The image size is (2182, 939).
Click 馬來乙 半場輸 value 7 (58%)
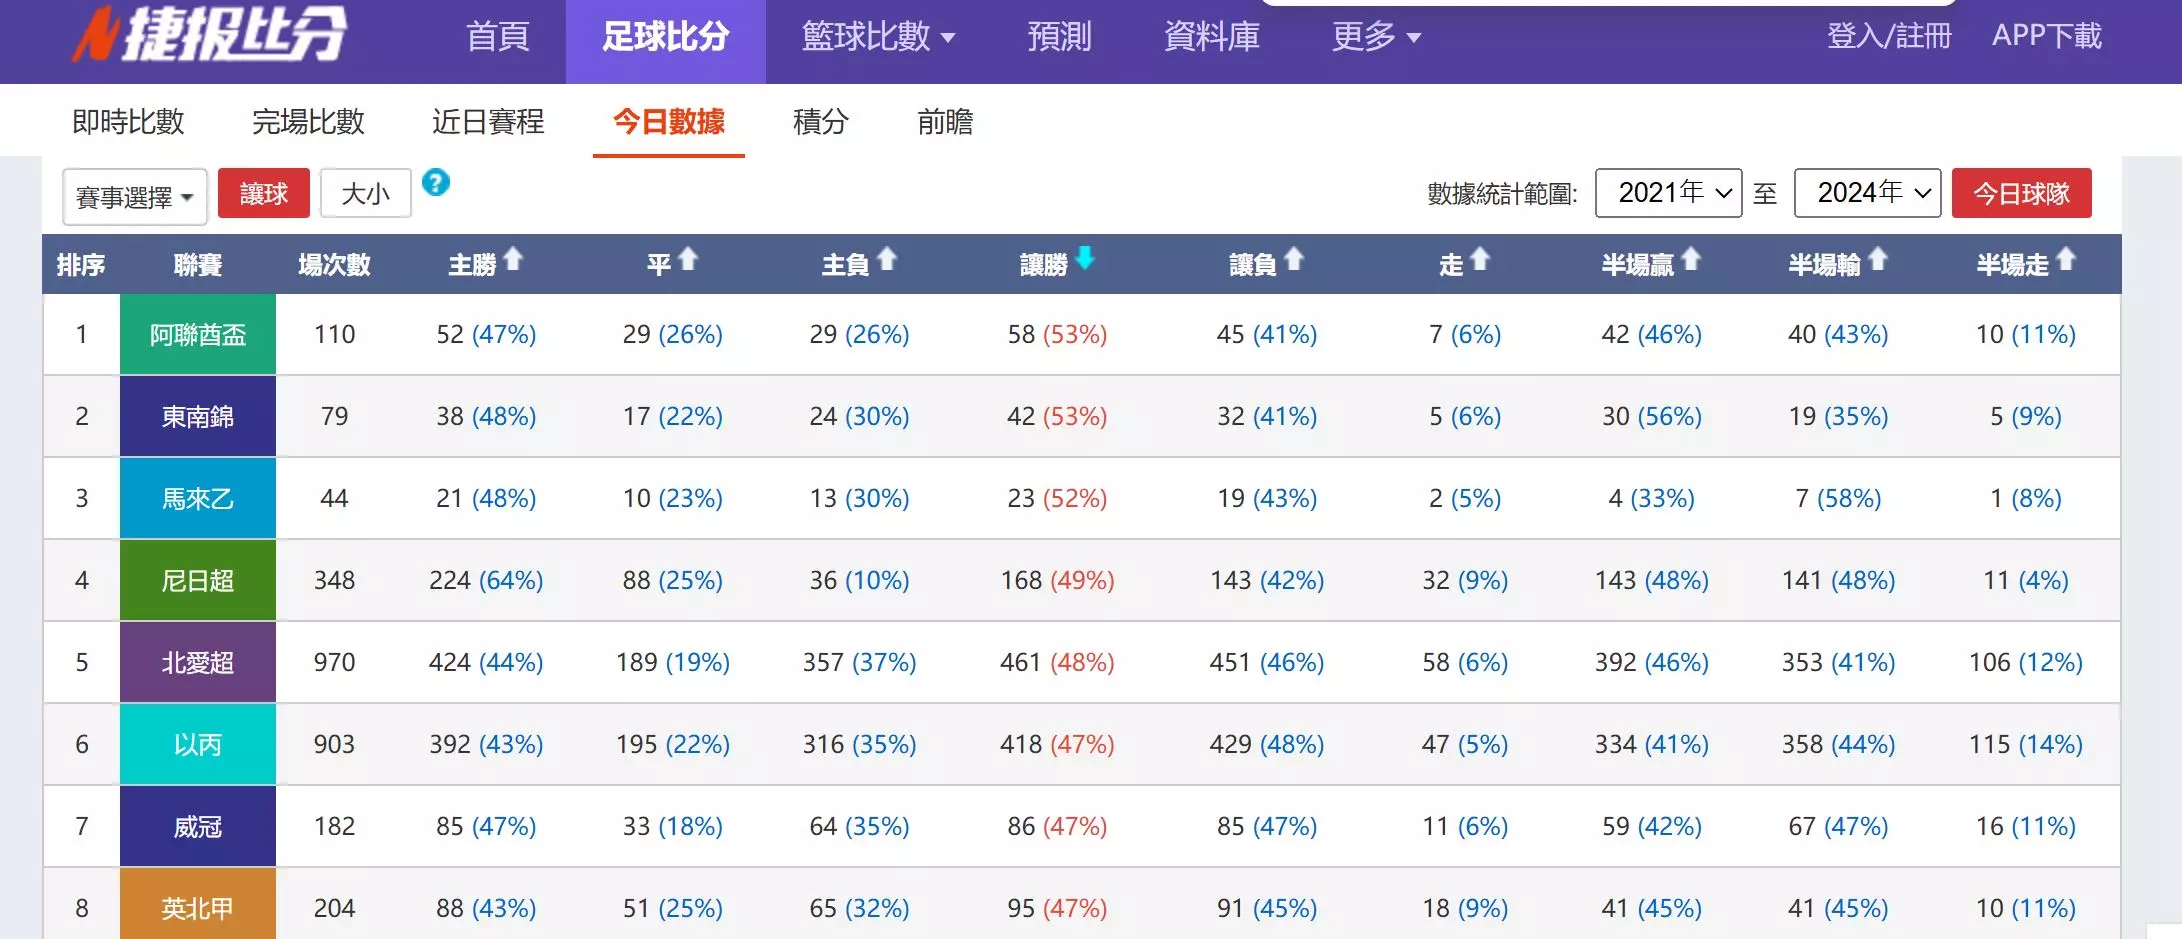1838,498
